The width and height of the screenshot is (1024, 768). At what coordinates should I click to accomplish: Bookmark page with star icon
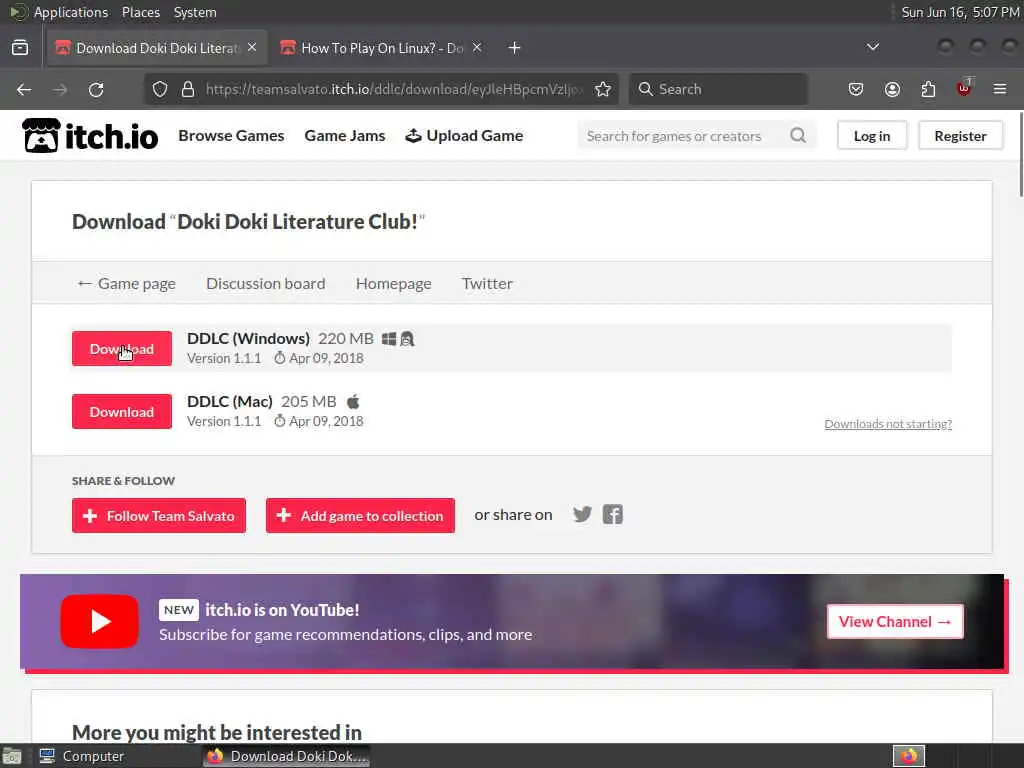tap(603, 89)
